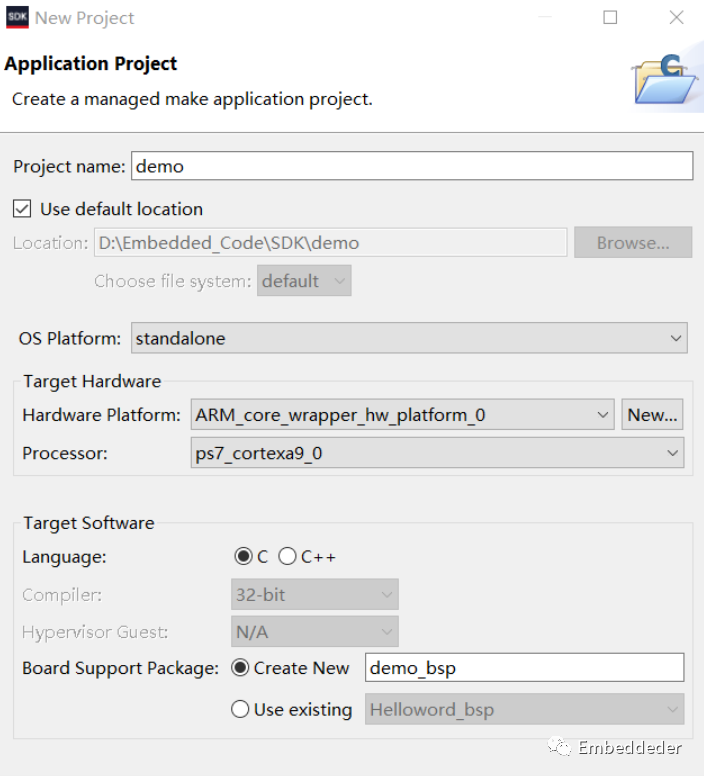Maximize the New Project window

pyautogui.click(x=610, y=18)
